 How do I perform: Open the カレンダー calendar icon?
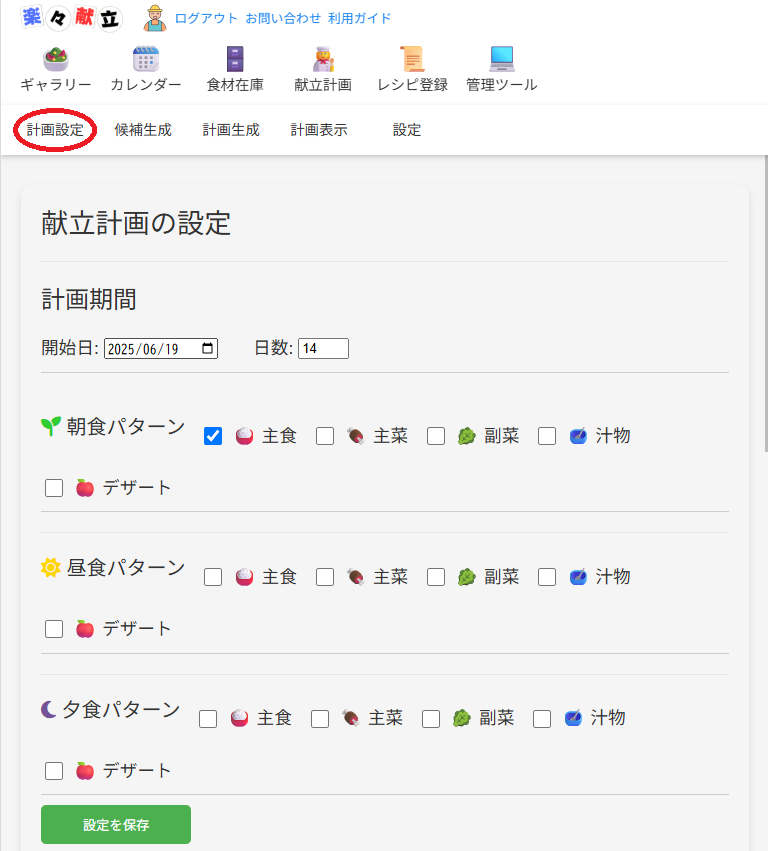coord(145,59)
